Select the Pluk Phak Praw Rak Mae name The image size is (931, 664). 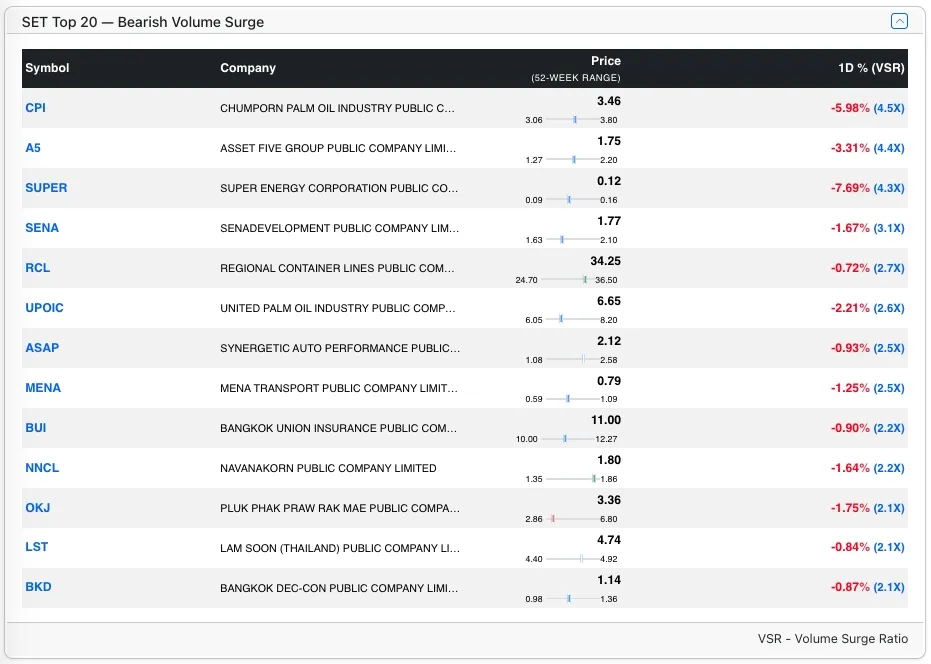click(x=340, y=508)
